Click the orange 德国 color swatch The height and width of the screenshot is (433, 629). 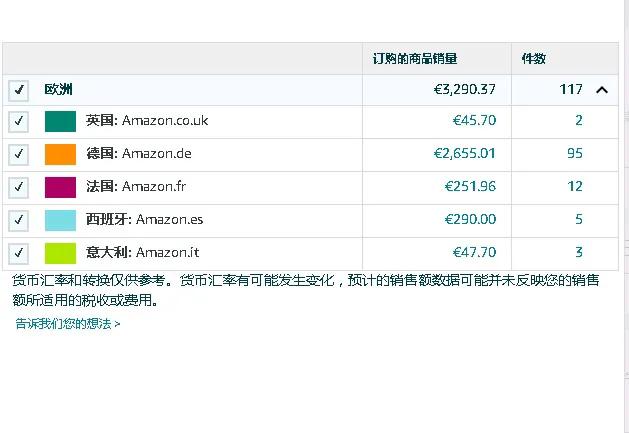point(60,154)
